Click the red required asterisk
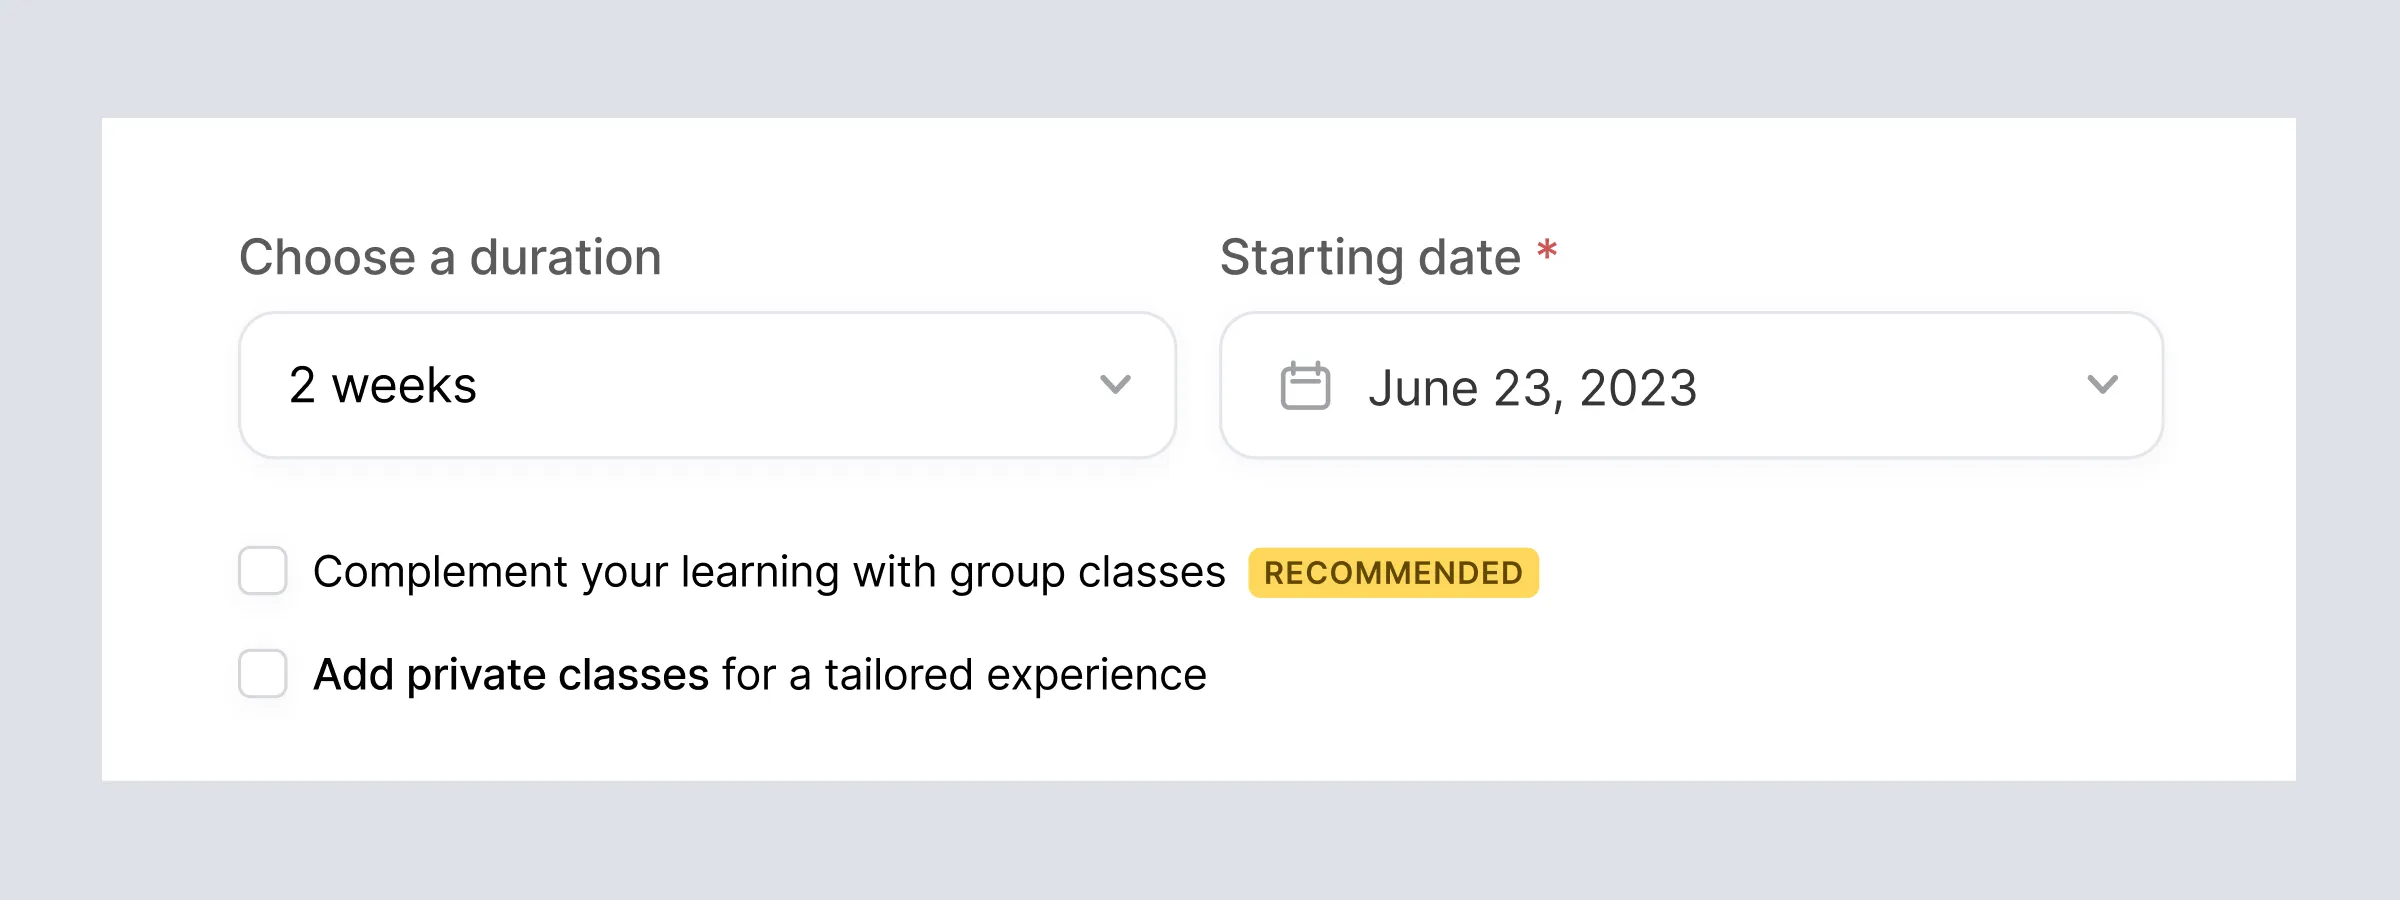Screen dimensions: 2400x900 pyautogui.click(x=1547, y=250)
